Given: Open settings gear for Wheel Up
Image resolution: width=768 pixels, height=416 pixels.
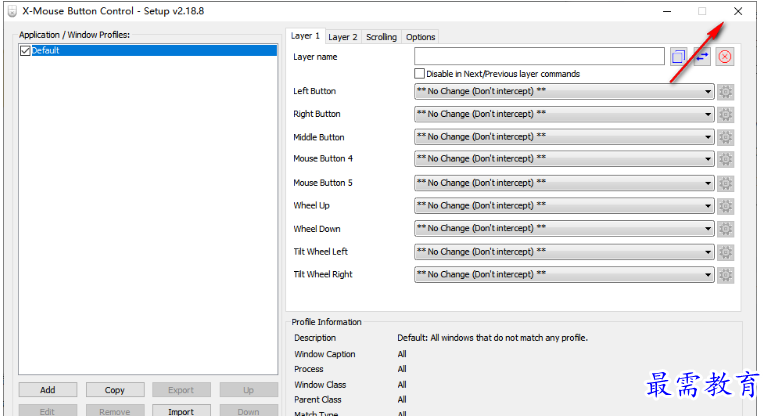Looking at the screenshot, I should coord(725,206).
